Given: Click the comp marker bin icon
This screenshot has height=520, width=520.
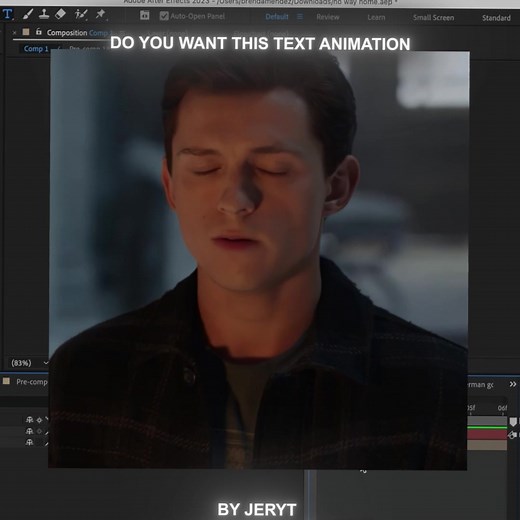Looking at the screenshot, I should point(513,422).
